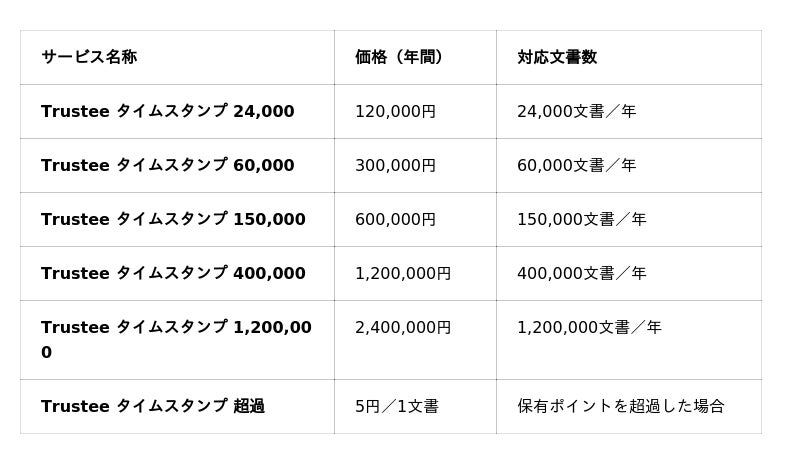Viewport: 800px width, 464px height.
Task: Click the 600,000円 price cell
Action: [x=395, y=219]
